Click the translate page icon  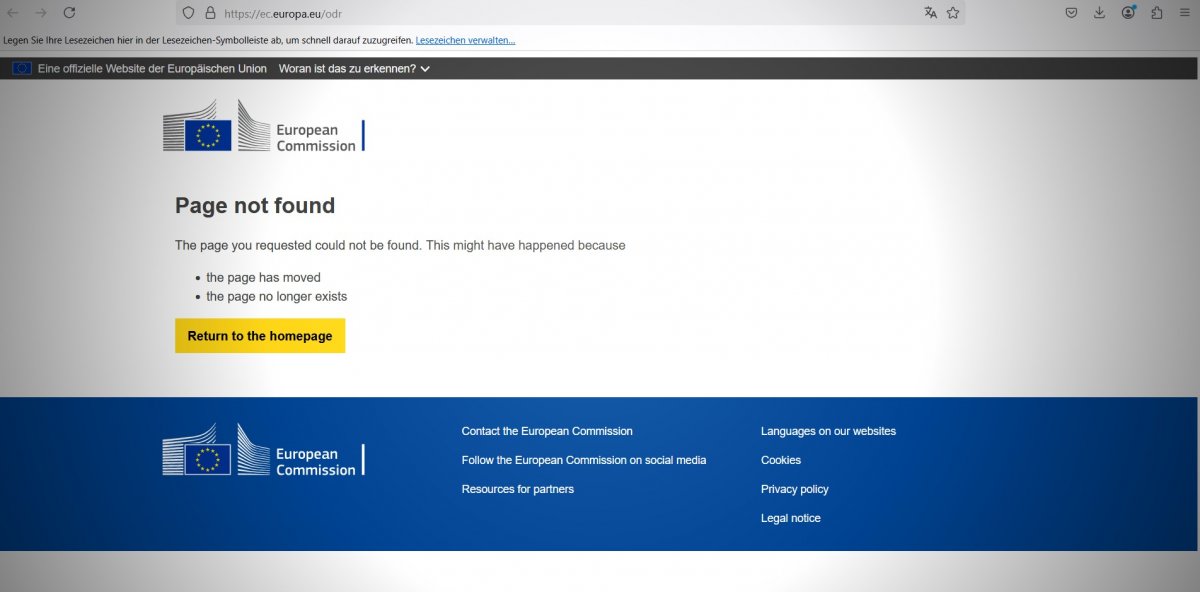[931, 13]
